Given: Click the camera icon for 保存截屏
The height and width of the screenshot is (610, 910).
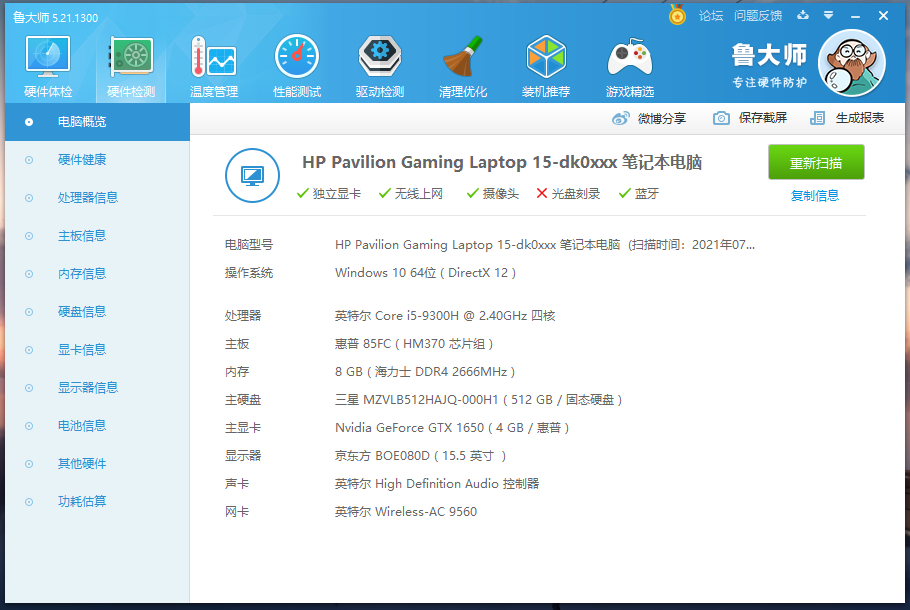Looking at the screenshot, I should (721, 118).
